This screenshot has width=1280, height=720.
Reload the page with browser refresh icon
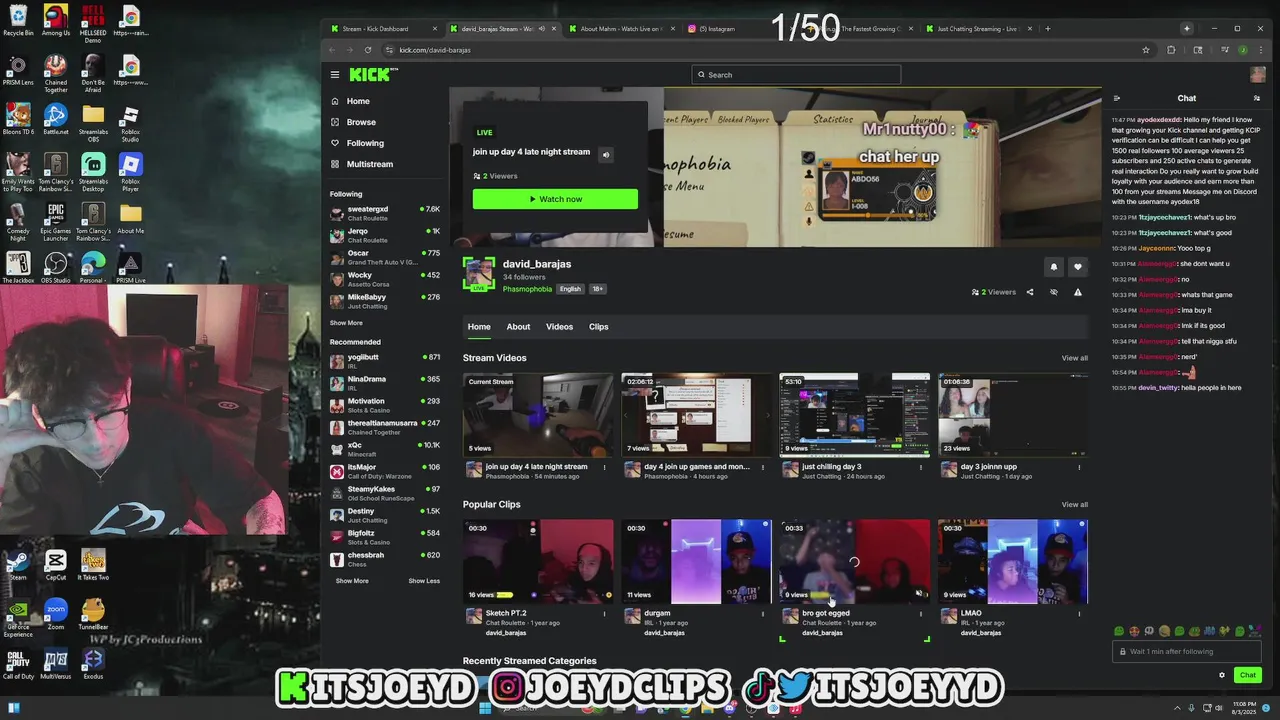[368, 50]
